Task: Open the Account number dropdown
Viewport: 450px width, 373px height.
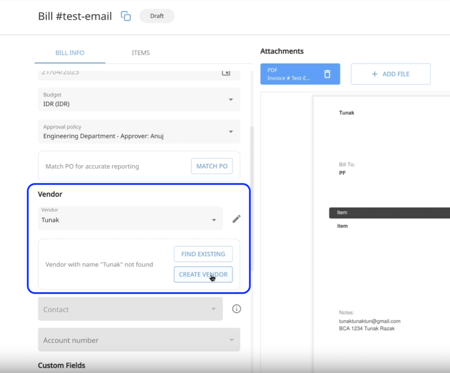Action: click(139, 340)
